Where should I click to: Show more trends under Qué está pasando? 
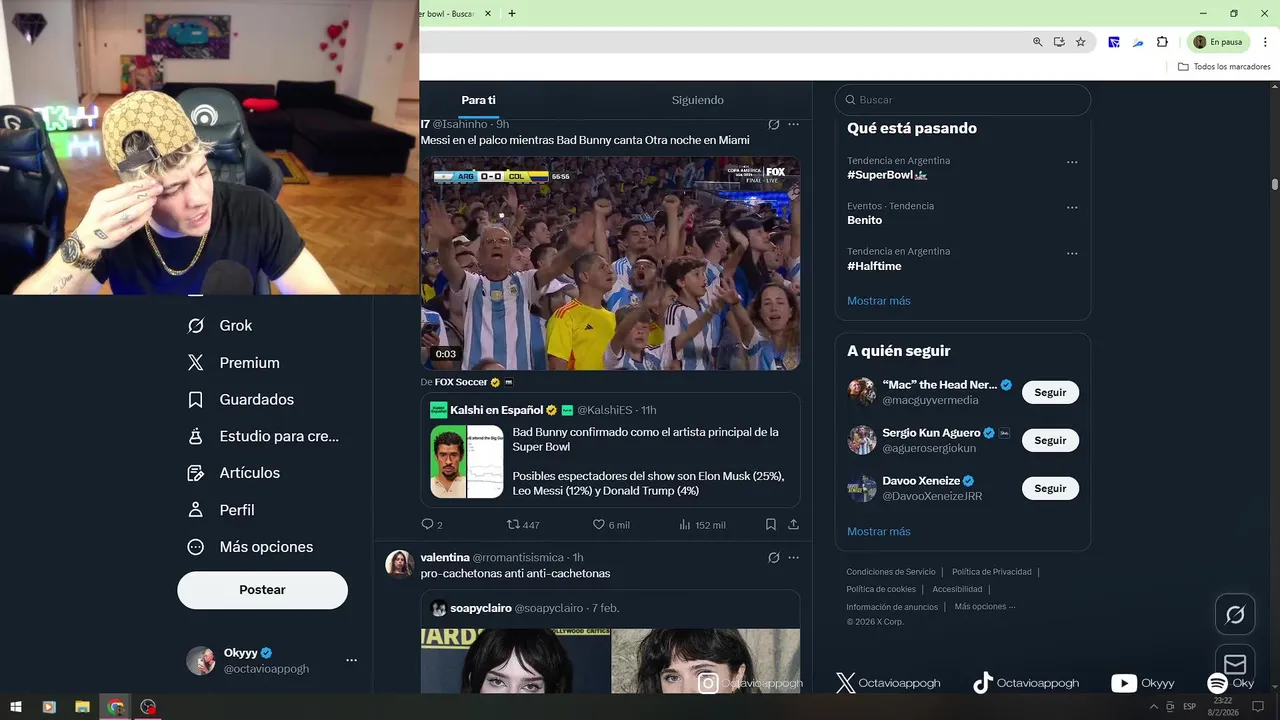click(x=878, y=301)
